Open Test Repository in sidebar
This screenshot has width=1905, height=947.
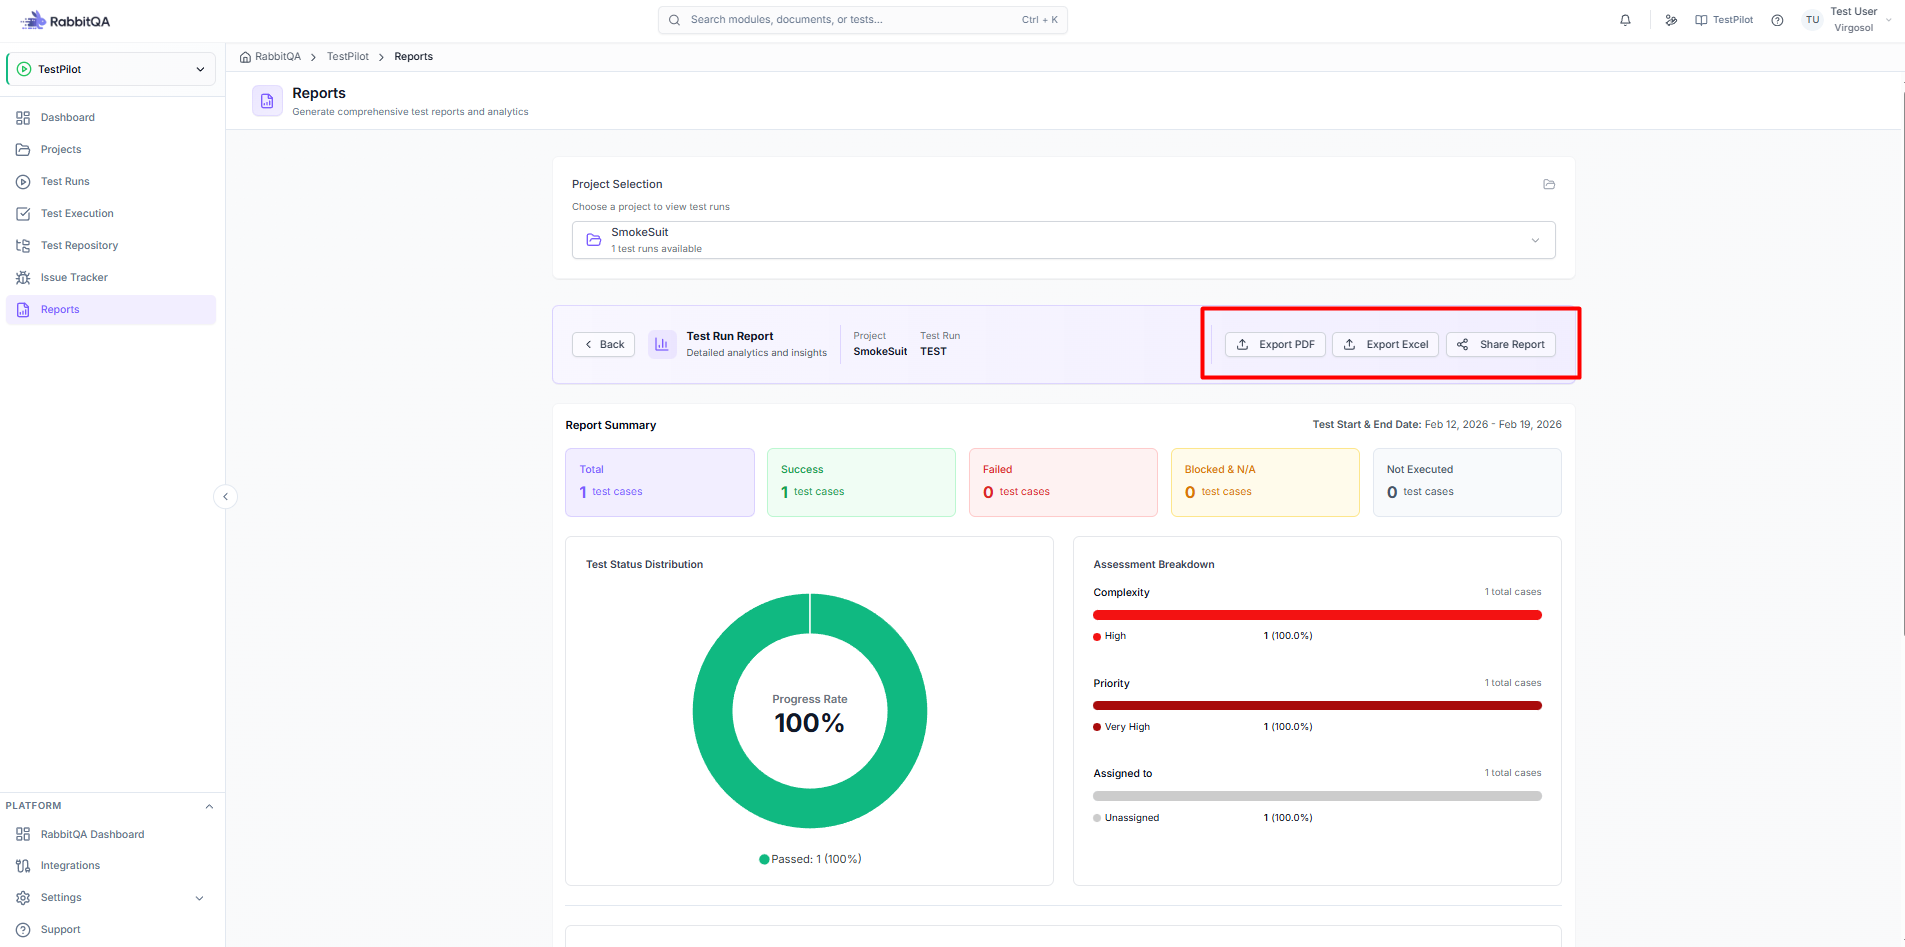click(111, 246)
